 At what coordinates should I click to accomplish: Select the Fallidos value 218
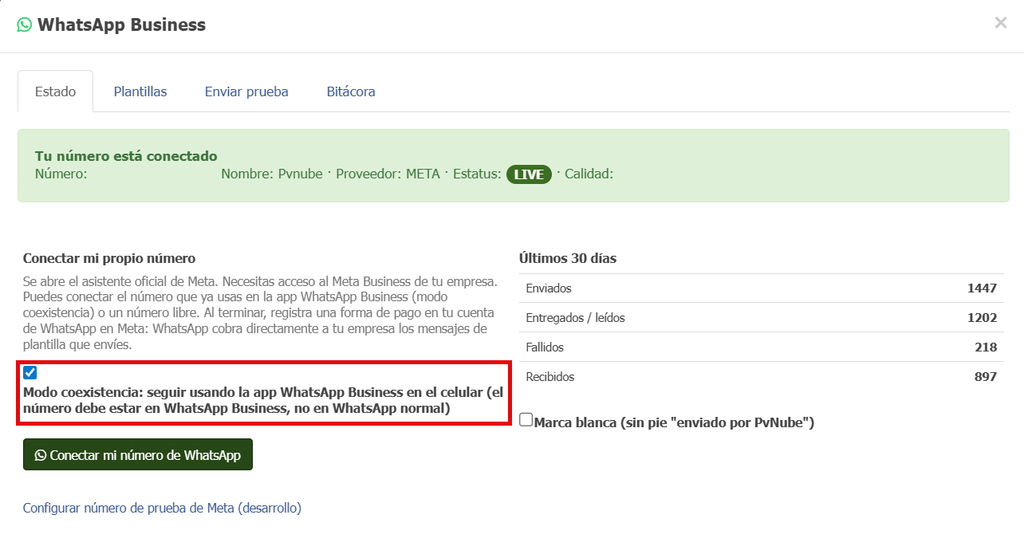(x=985, y=347)
